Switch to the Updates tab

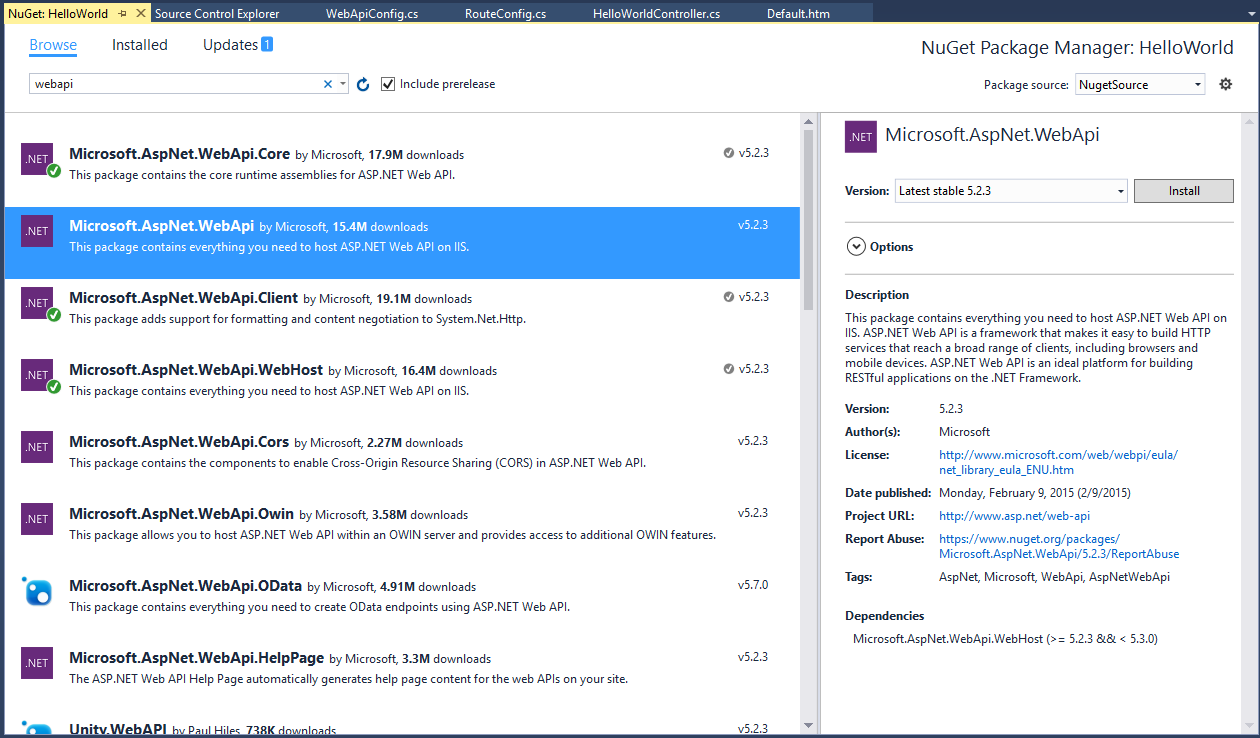point(231,45)
